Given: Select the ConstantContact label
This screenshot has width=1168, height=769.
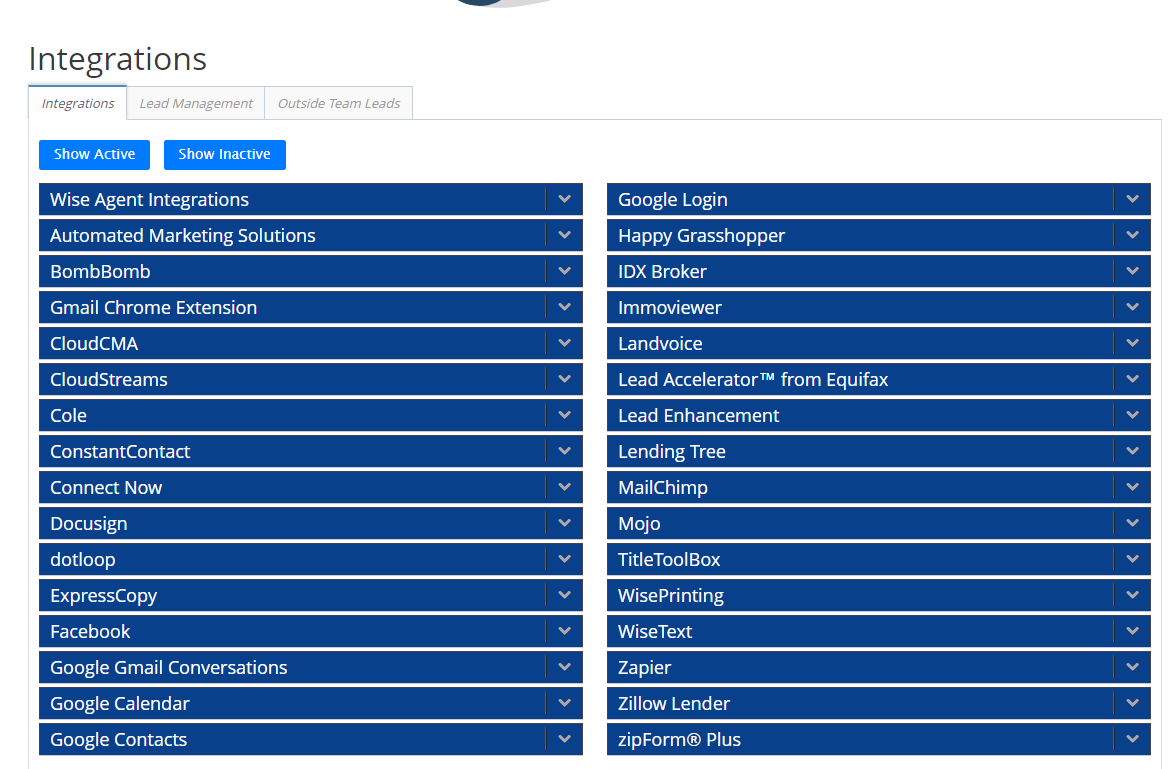Looking at the screenshot, I should tap(120, 452).
